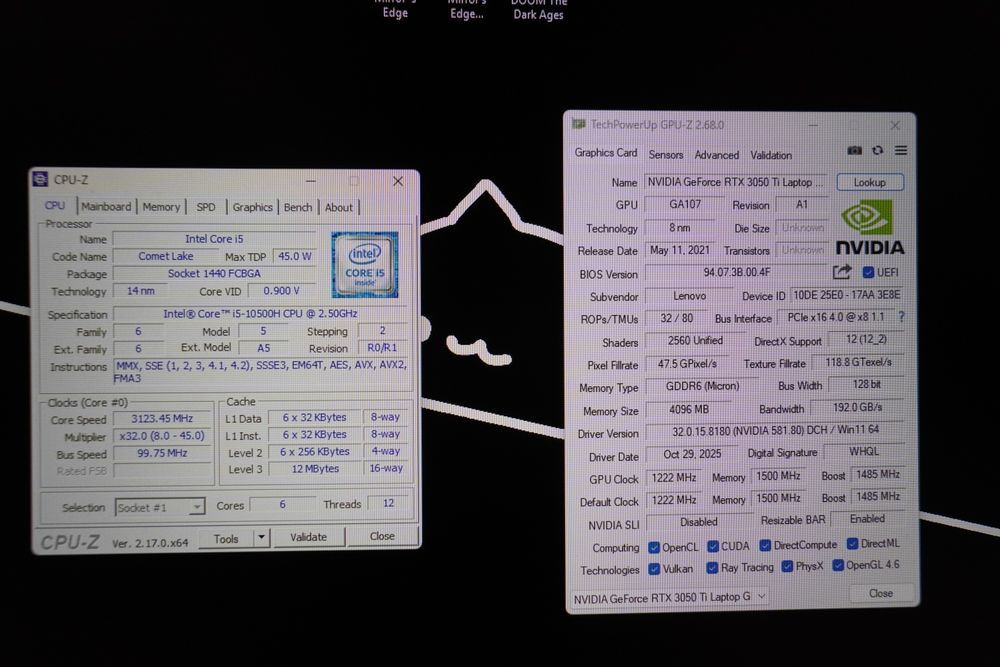
Task: Click the Close button in GPU-Z
Action: click(x=881, y=593)
